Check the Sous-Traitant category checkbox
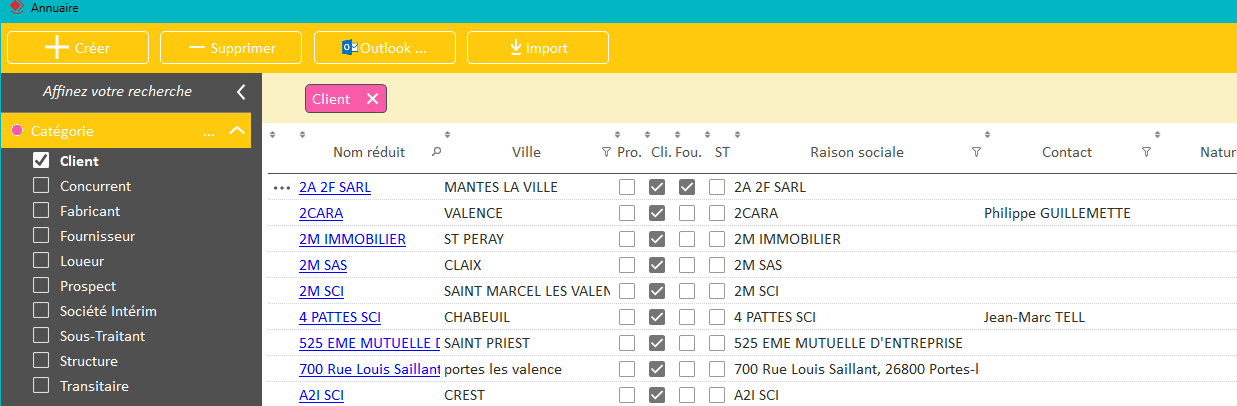The width and height of the screenshot is (1237, 406). (41, 335)
